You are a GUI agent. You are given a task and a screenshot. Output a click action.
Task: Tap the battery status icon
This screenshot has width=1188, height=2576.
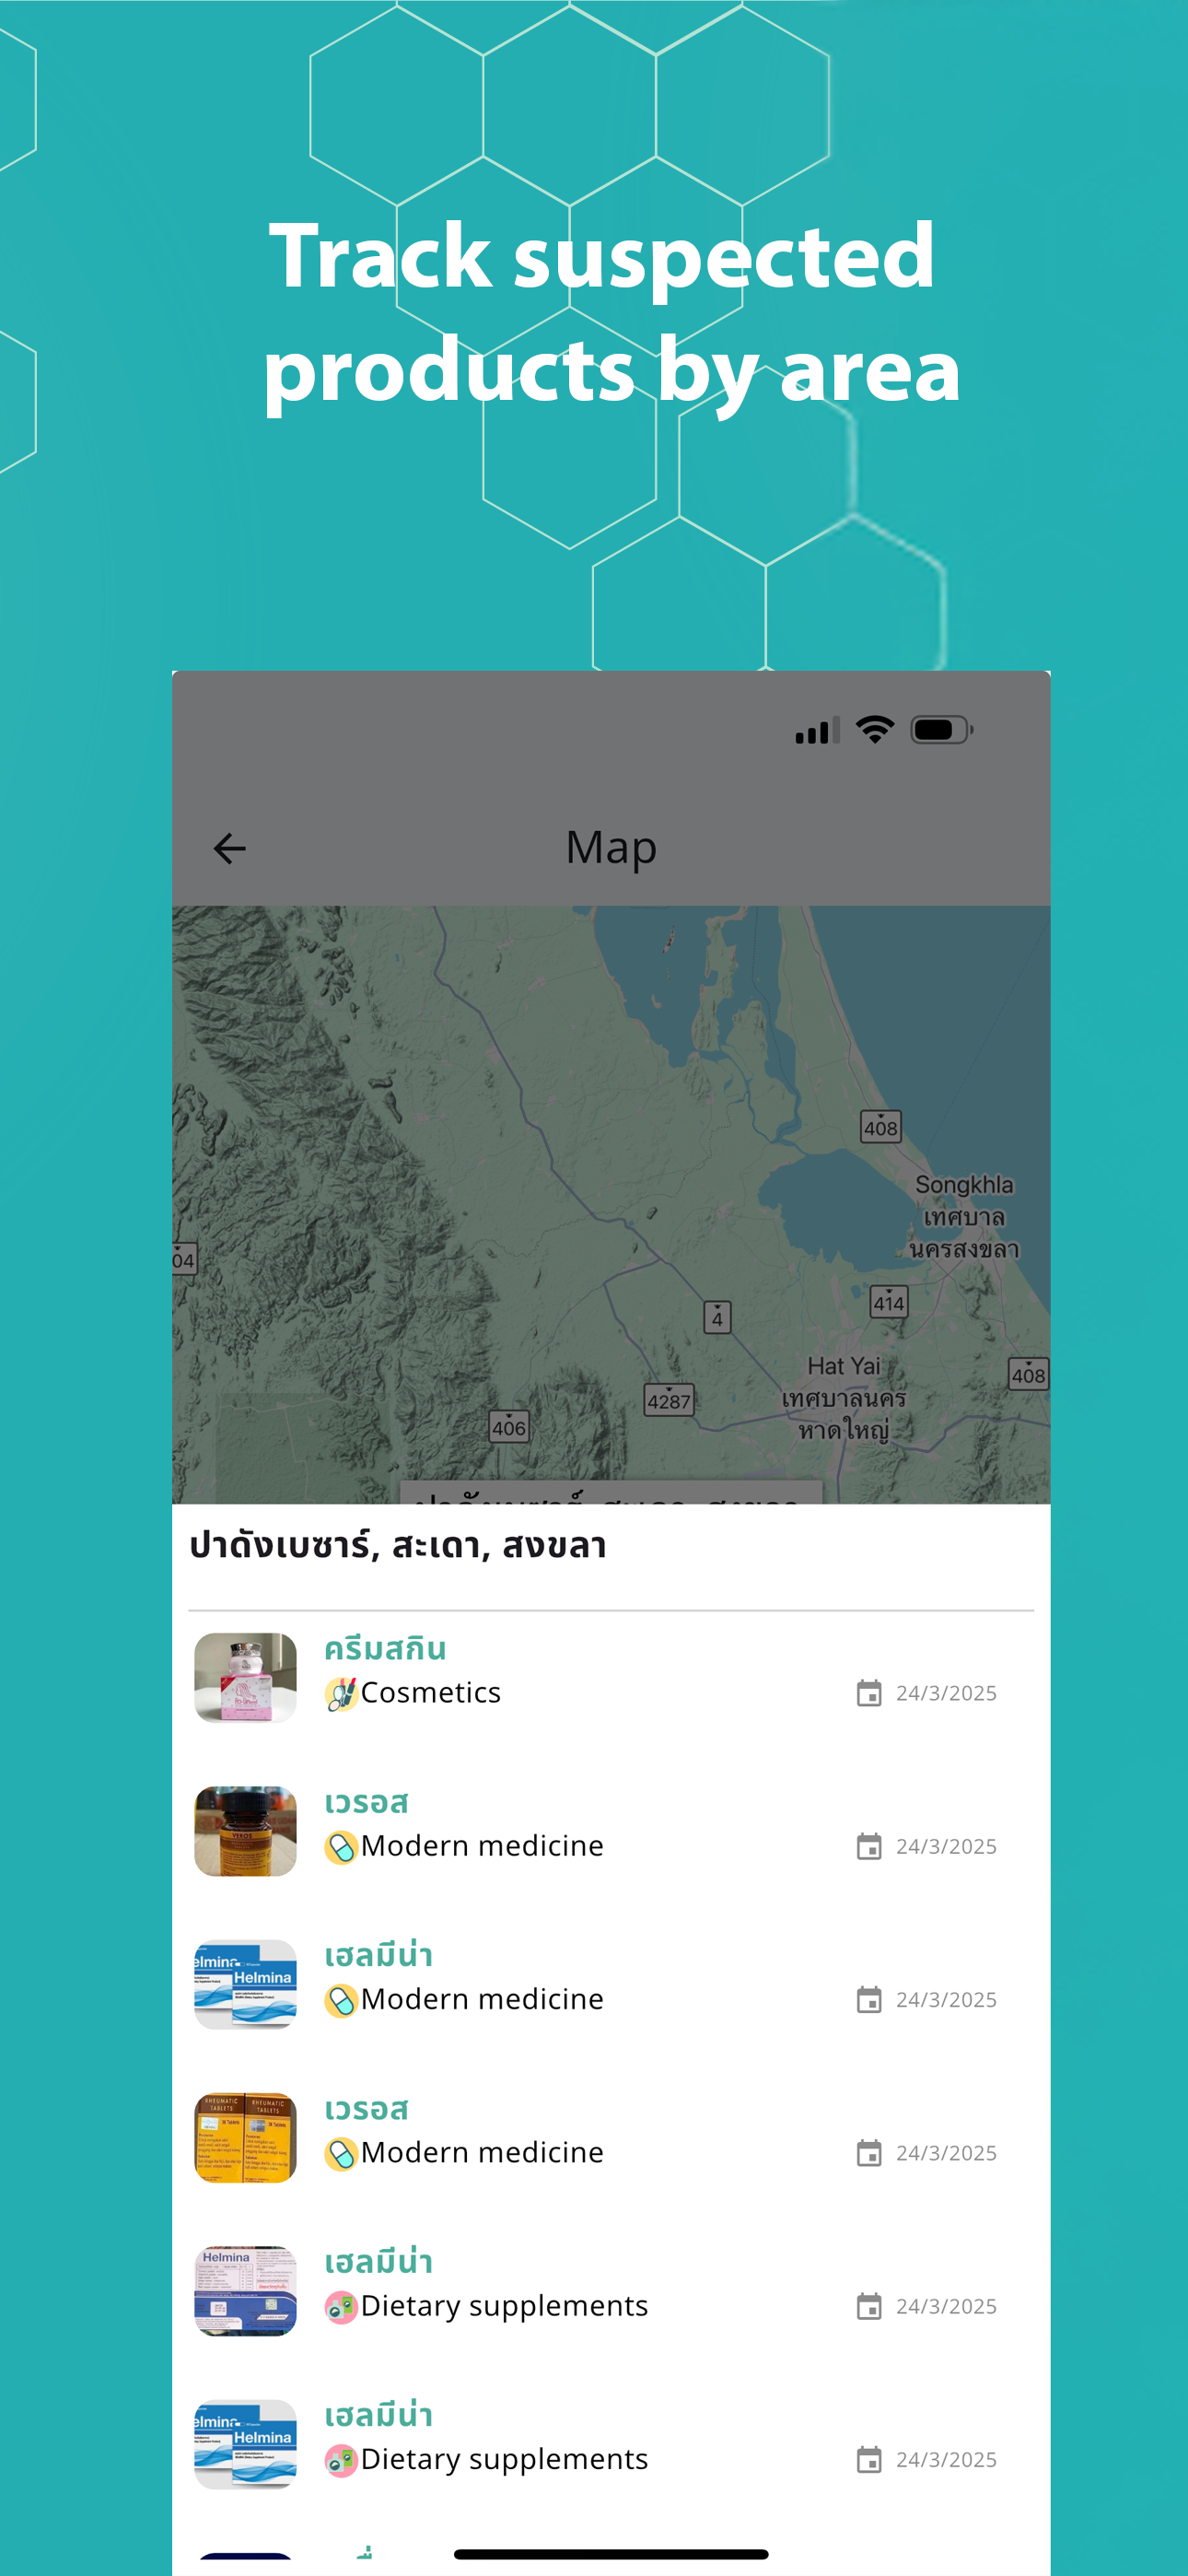[941, 730]
